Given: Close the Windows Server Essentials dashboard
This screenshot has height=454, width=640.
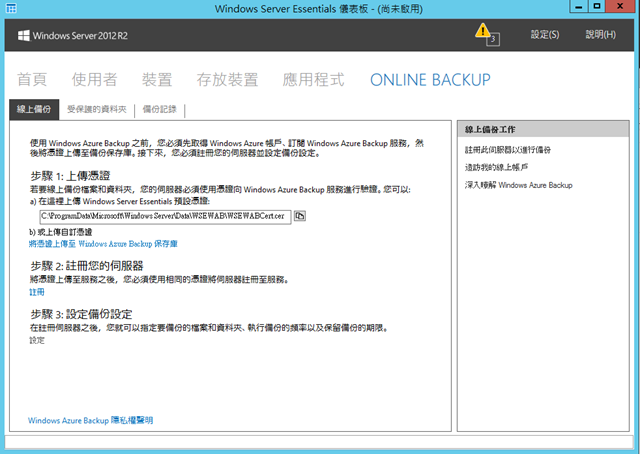Looking at the screenshot, I should (x=620, y=7).
